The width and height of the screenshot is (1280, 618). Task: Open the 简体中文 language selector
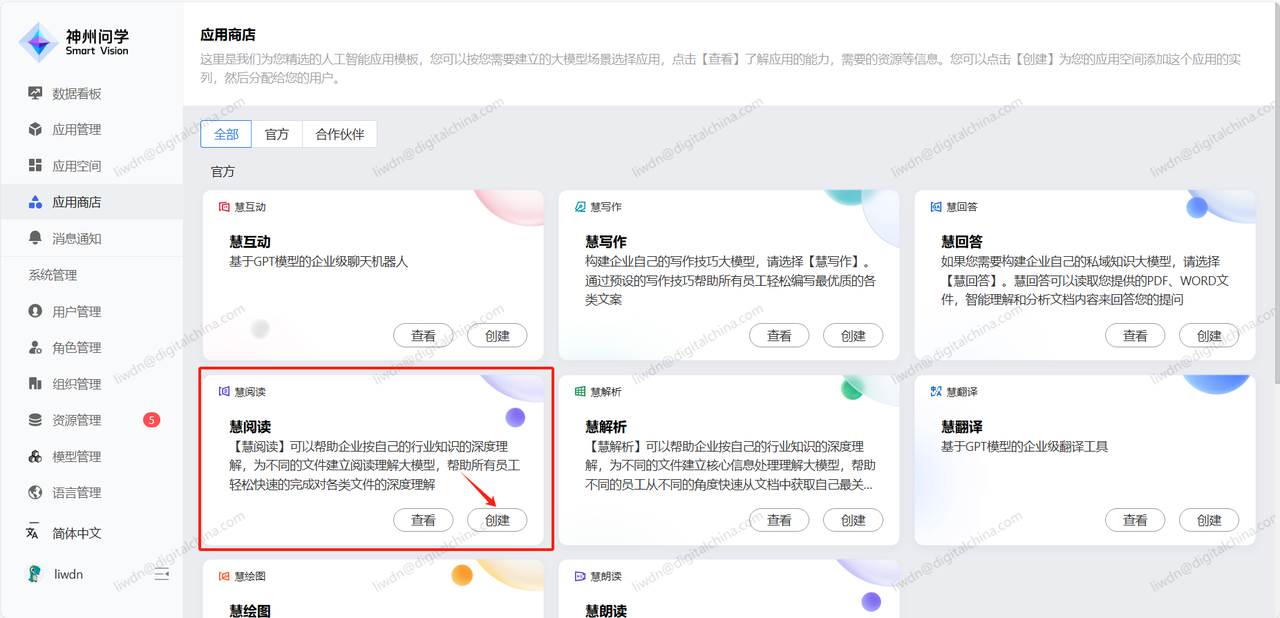pyautogui.click(x=76, y=533)
